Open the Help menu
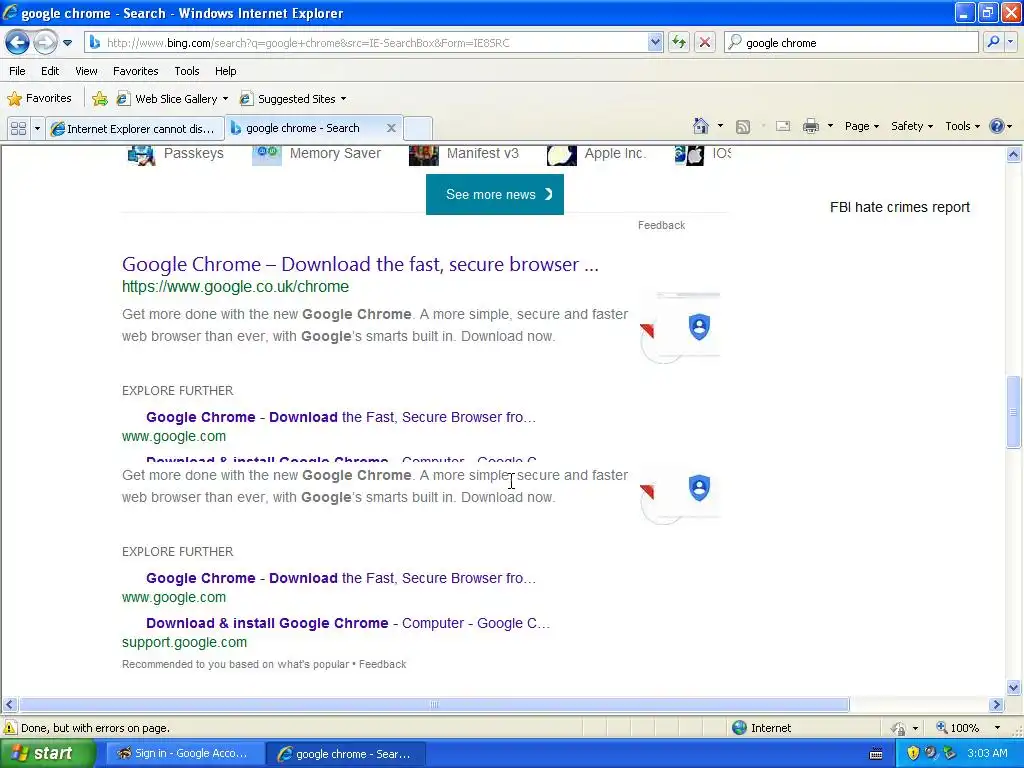This screenshot has width=1024, height=768. tap(225, 71)
